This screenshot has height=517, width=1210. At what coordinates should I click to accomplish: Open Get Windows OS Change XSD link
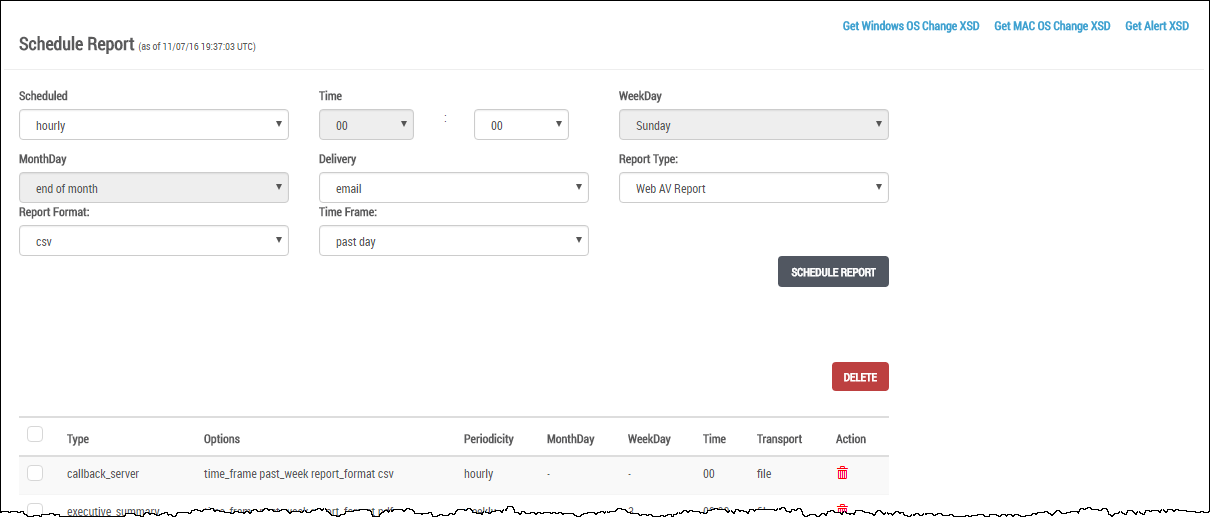click(x=911, y=26)
